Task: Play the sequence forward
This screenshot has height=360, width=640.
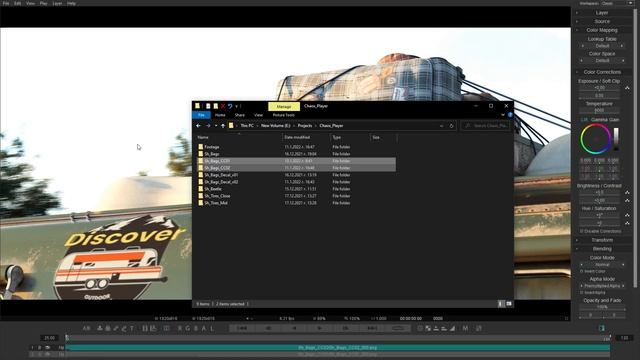Action: tap(320, 328)
